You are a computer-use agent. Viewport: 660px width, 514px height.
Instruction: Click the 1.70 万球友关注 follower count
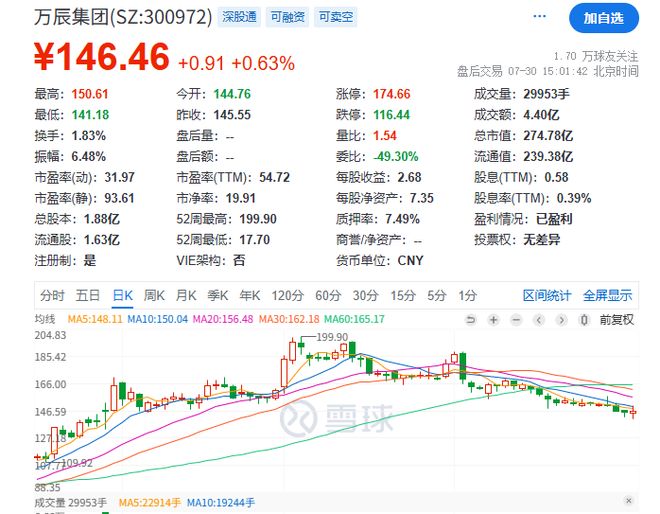596,56
